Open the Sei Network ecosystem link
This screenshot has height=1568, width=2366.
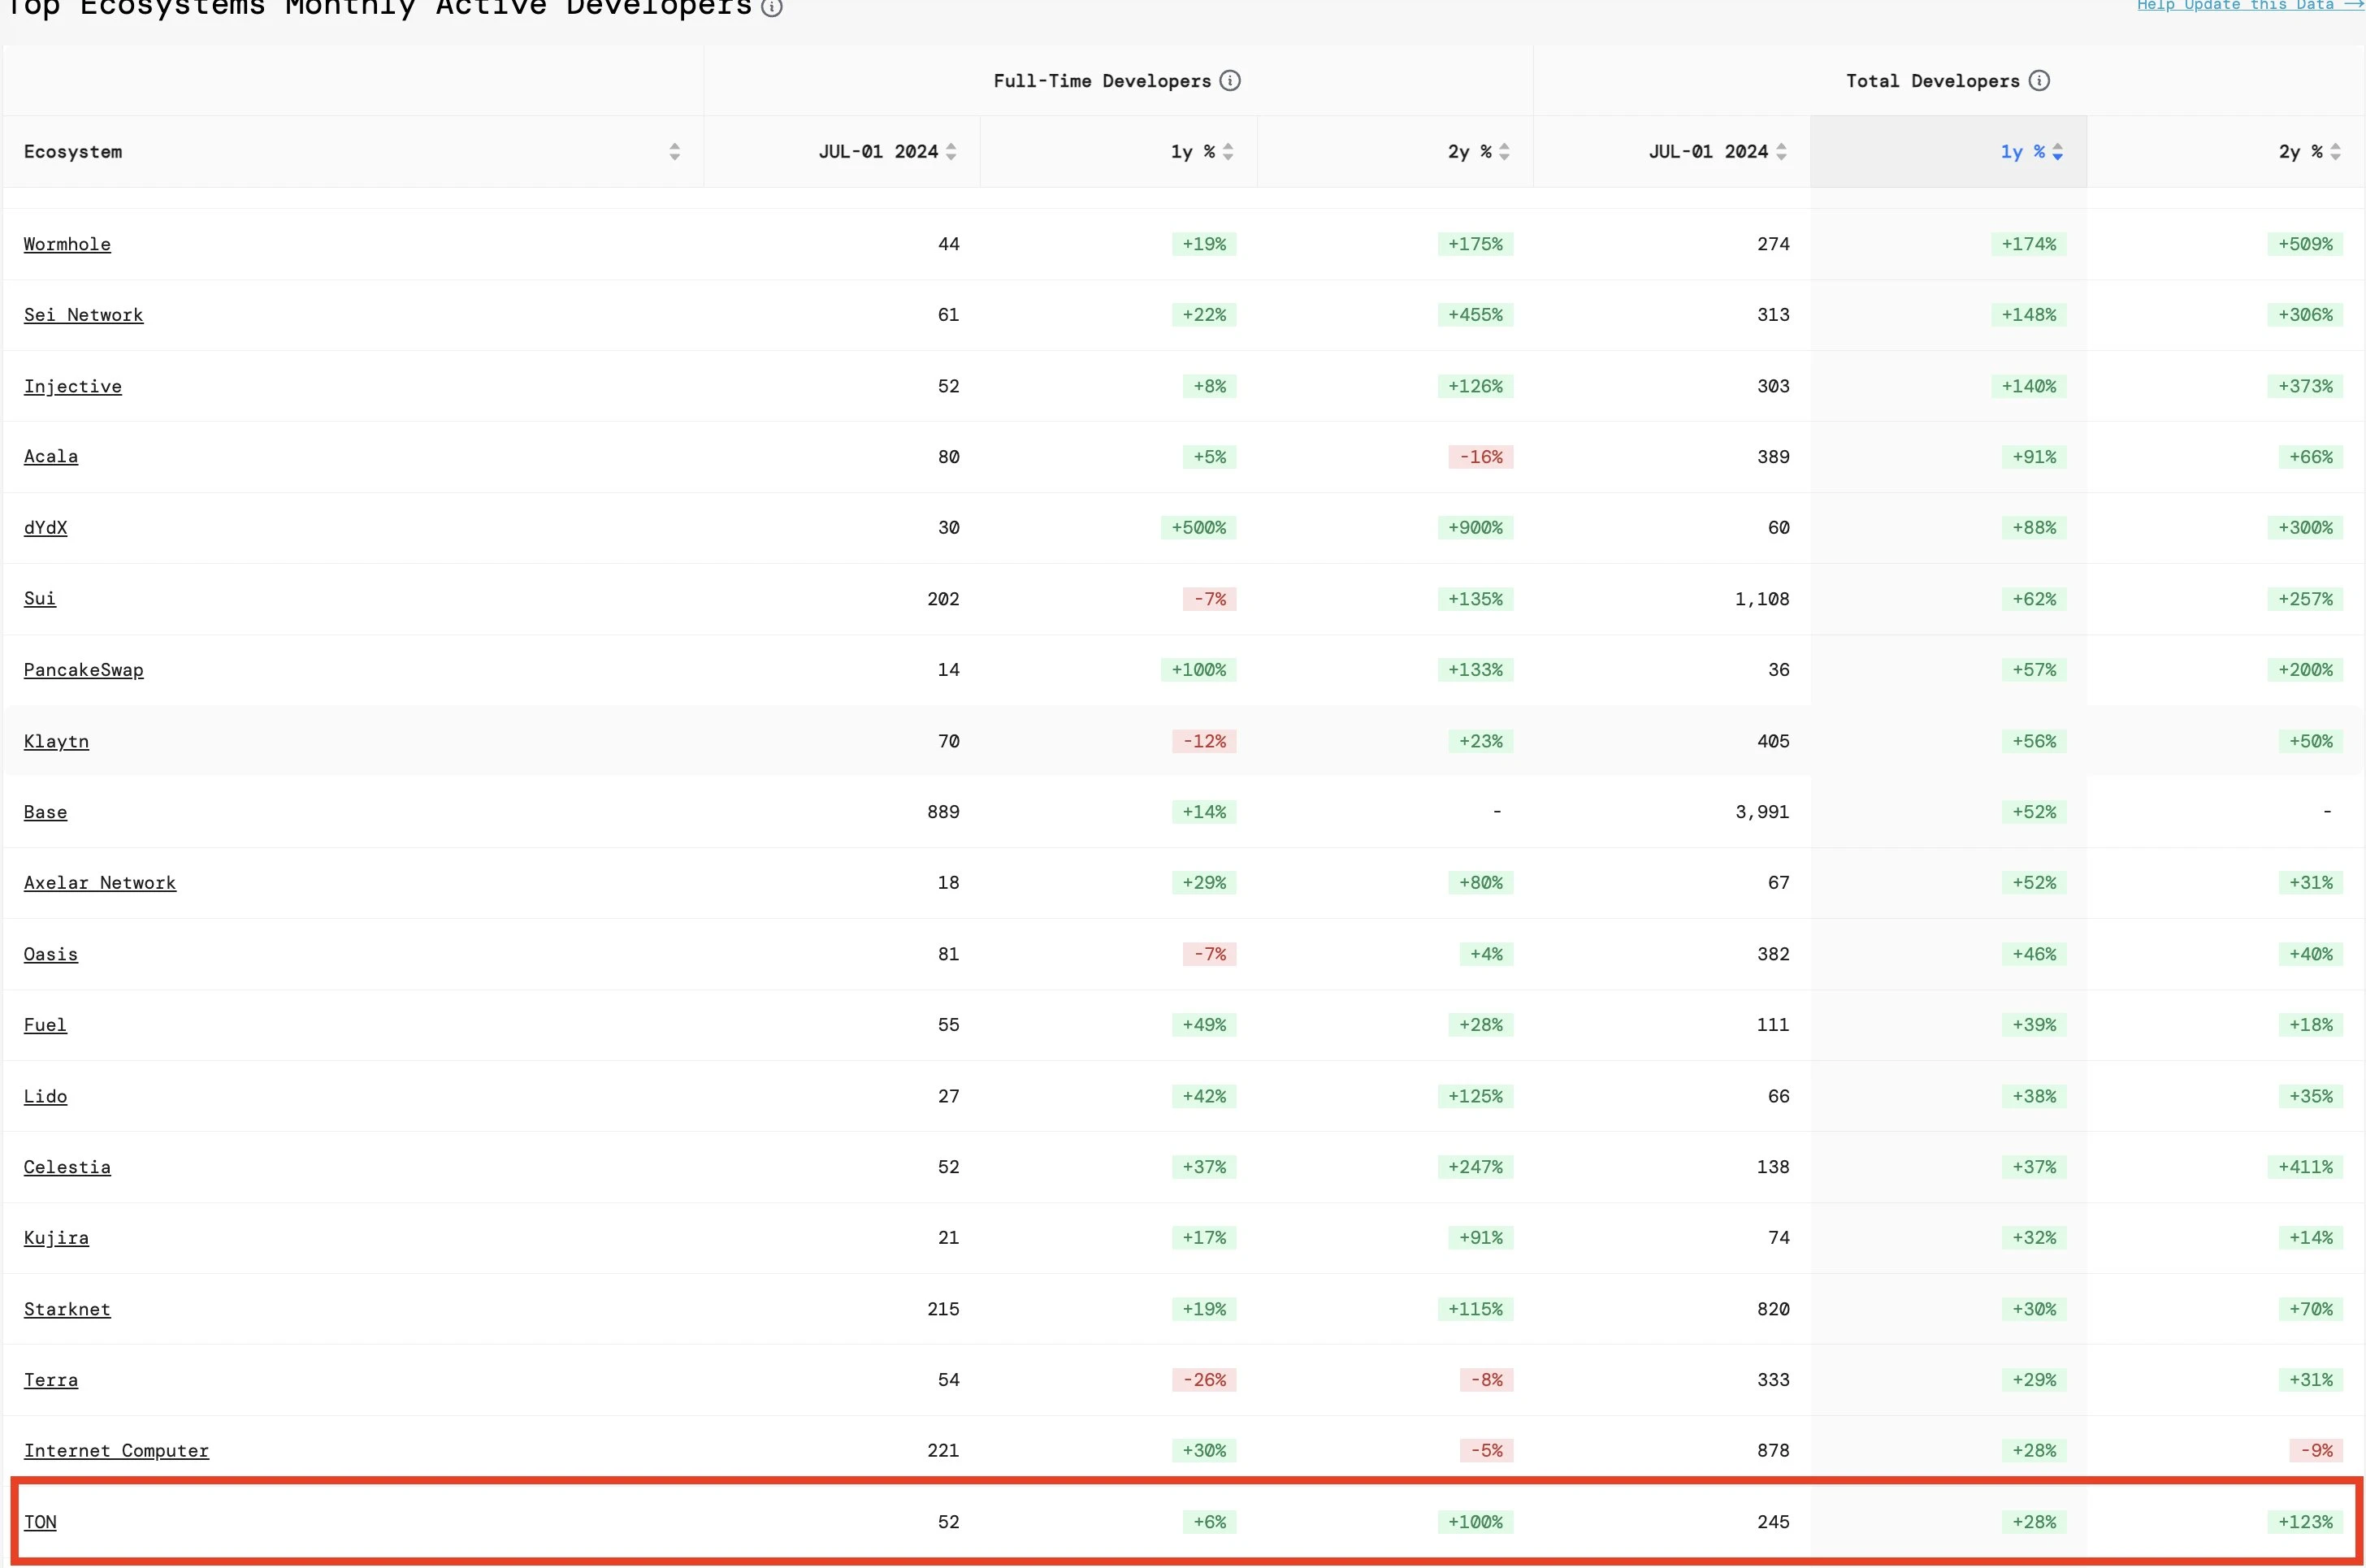click(83, 315)
